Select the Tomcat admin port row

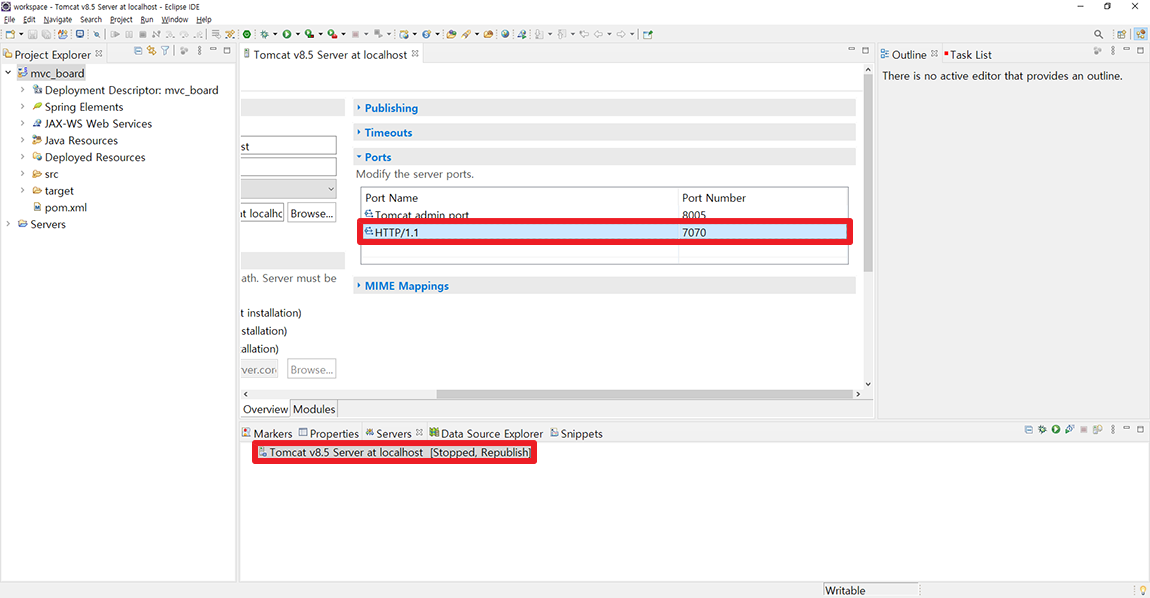click(x=605, y=215)
